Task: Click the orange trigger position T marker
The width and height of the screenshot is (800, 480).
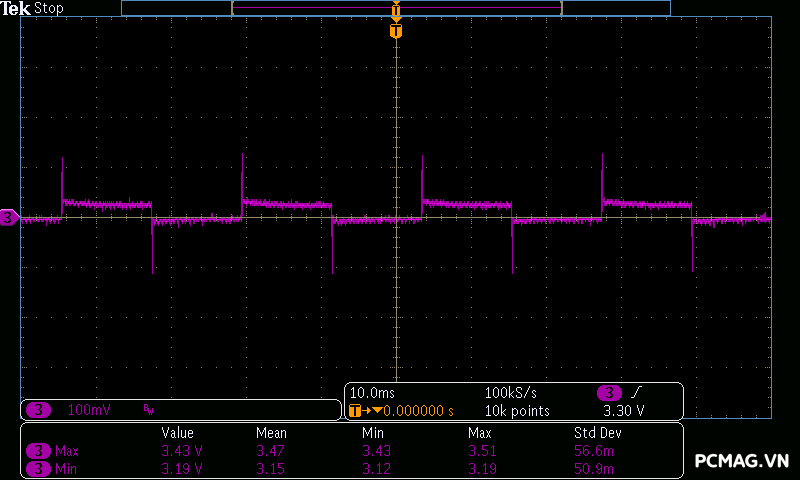Action: pyautogui.click(x=396, y=31)
